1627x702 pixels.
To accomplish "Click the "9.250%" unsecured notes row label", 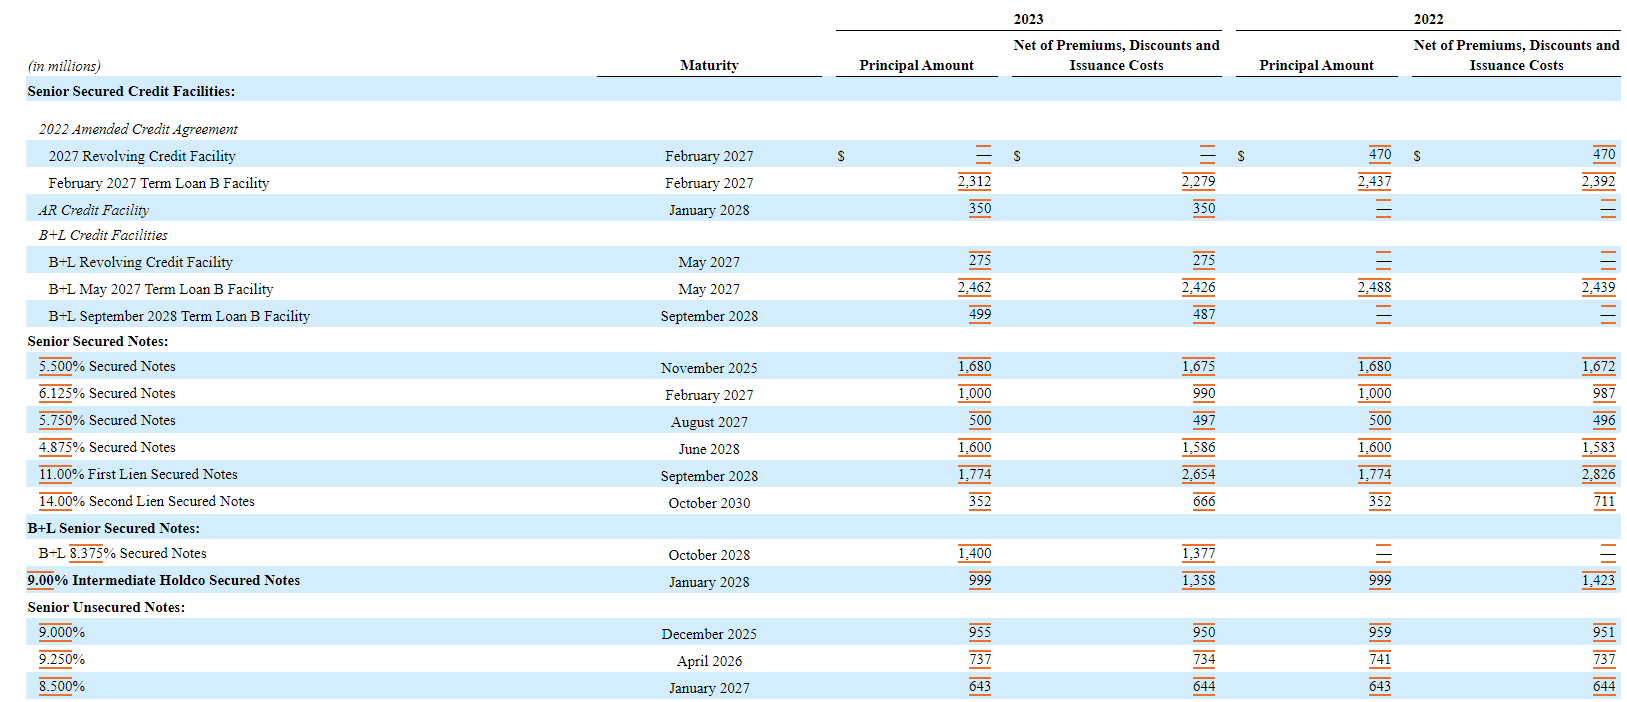I will [61, 659].
